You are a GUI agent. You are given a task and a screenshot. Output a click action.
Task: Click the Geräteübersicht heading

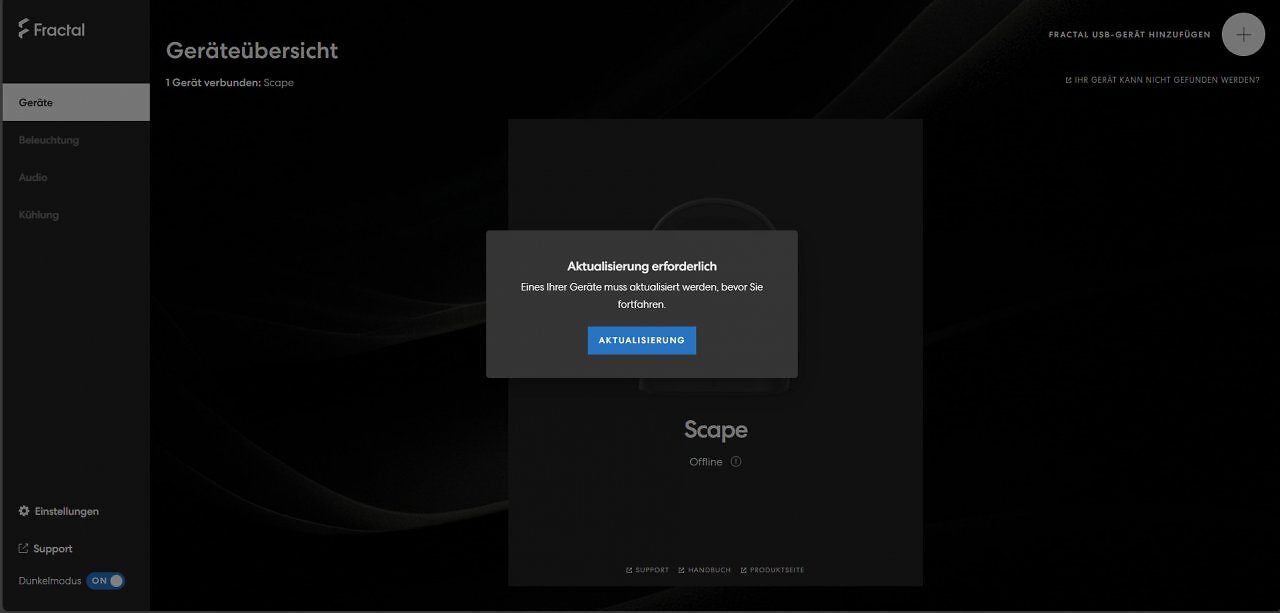point(252,50)
